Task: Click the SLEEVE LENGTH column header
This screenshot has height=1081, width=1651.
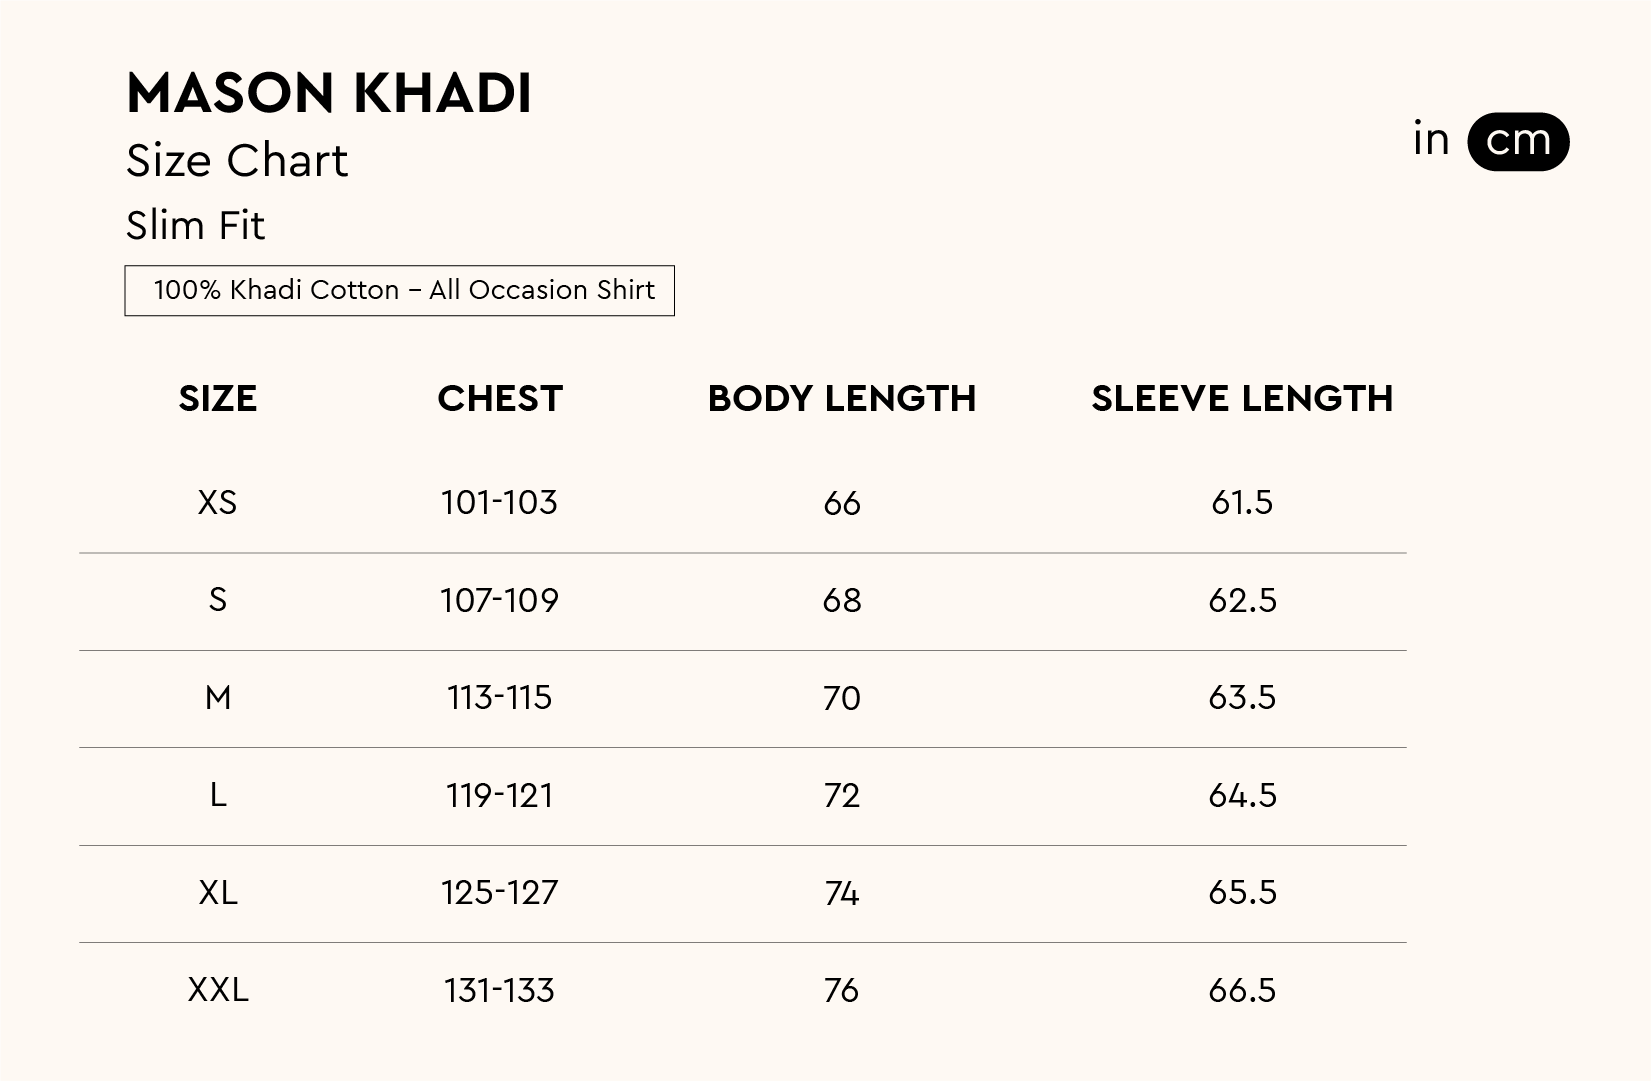Action: tap(1242, 398)
